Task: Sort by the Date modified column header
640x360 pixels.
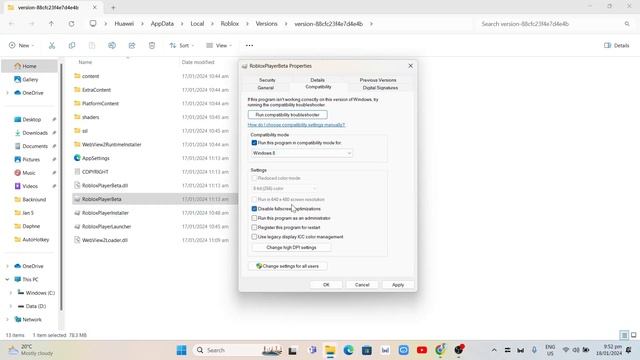Action: pos(198,62)
